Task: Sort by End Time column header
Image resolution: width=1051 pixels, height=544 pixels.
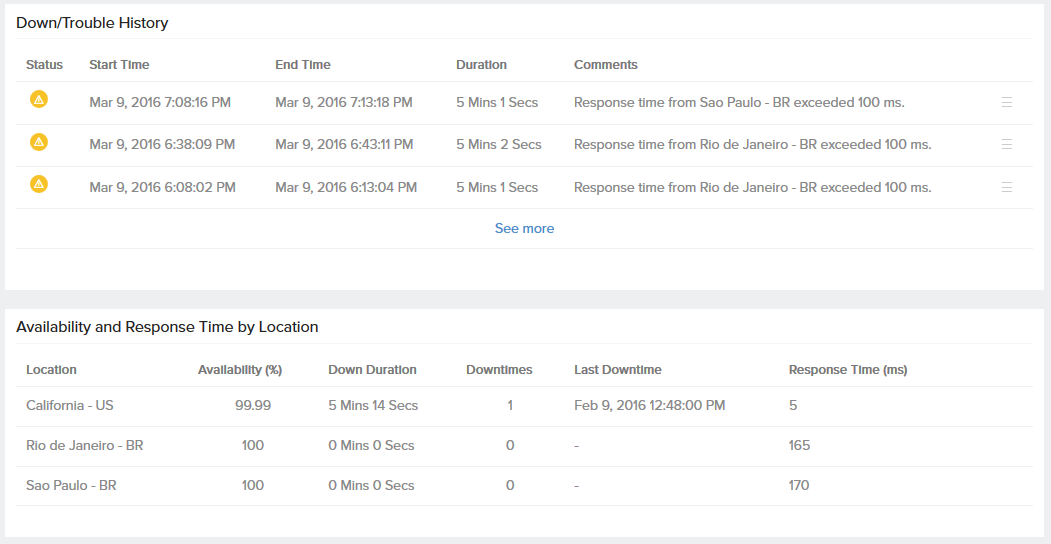Action: 303,65
